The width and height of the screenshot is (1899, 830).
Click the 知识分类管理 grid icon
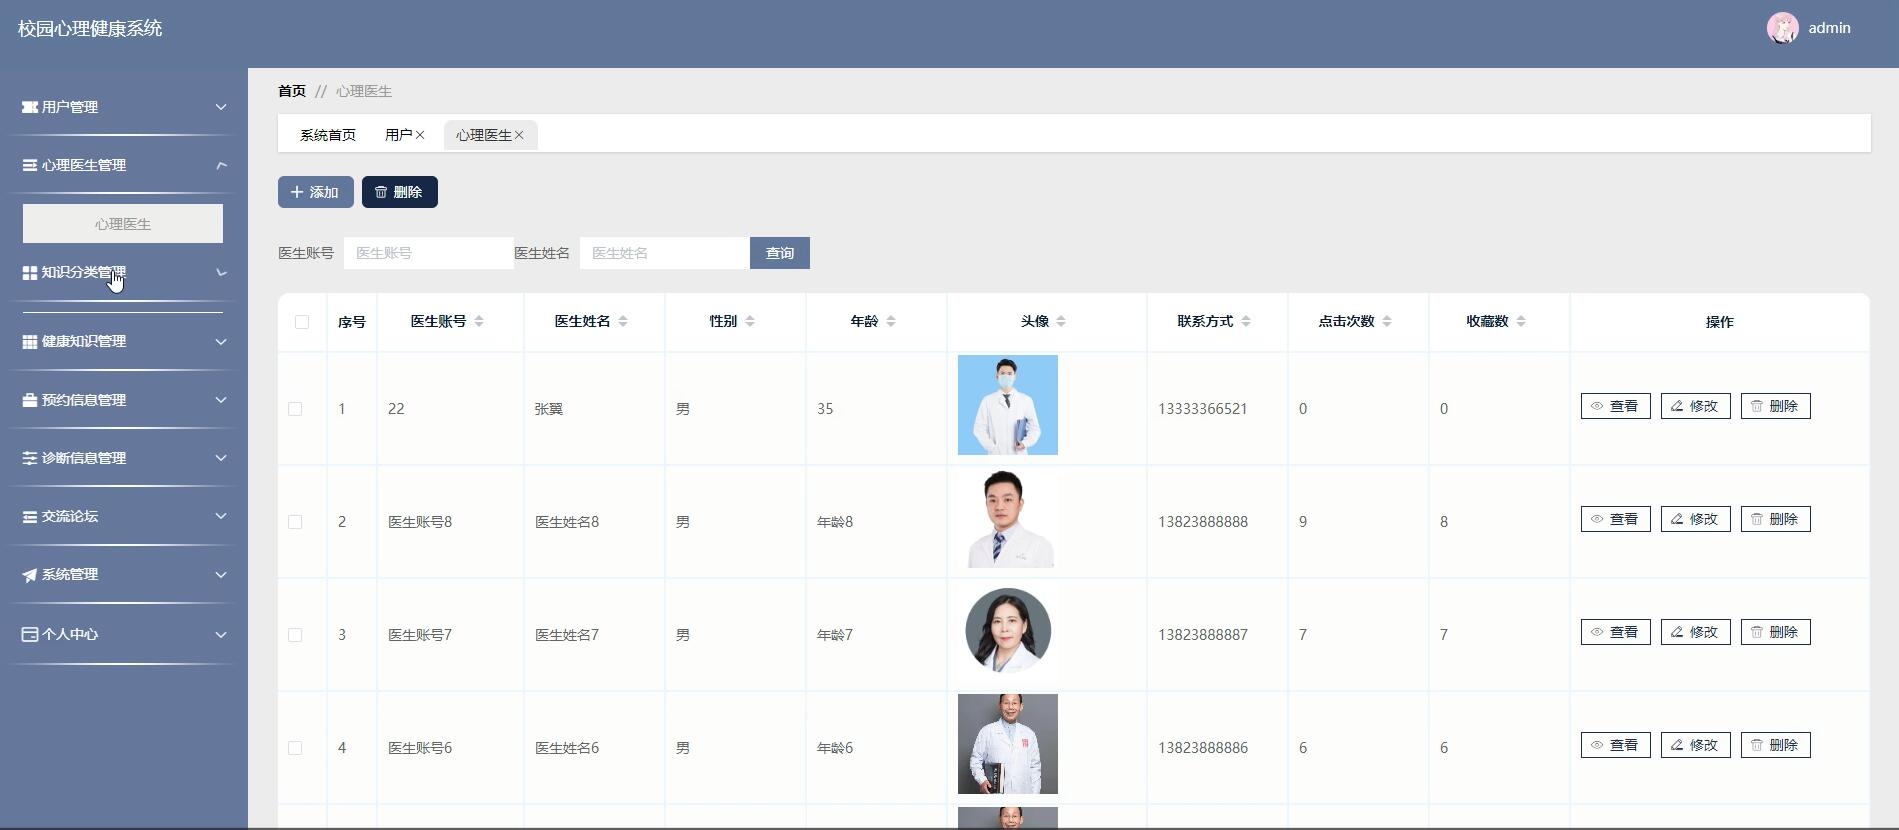tap(30, 272)
